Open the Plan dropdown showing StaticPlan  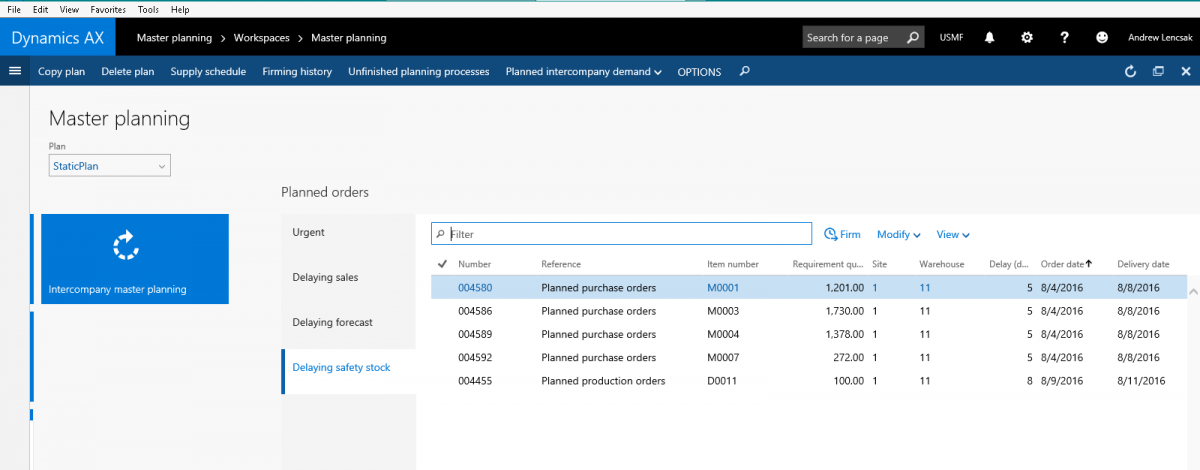pyautogui.click(x=110, y=166)
